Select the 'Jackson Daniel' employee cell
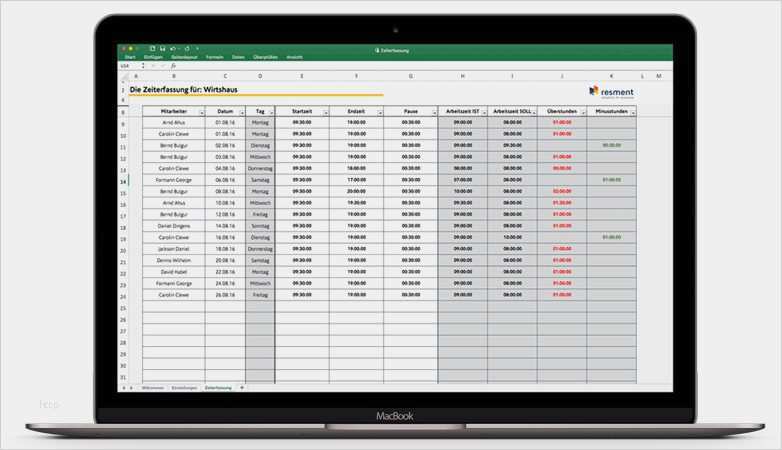Viewport: 782px width, 450px height. tap(174, 249)
